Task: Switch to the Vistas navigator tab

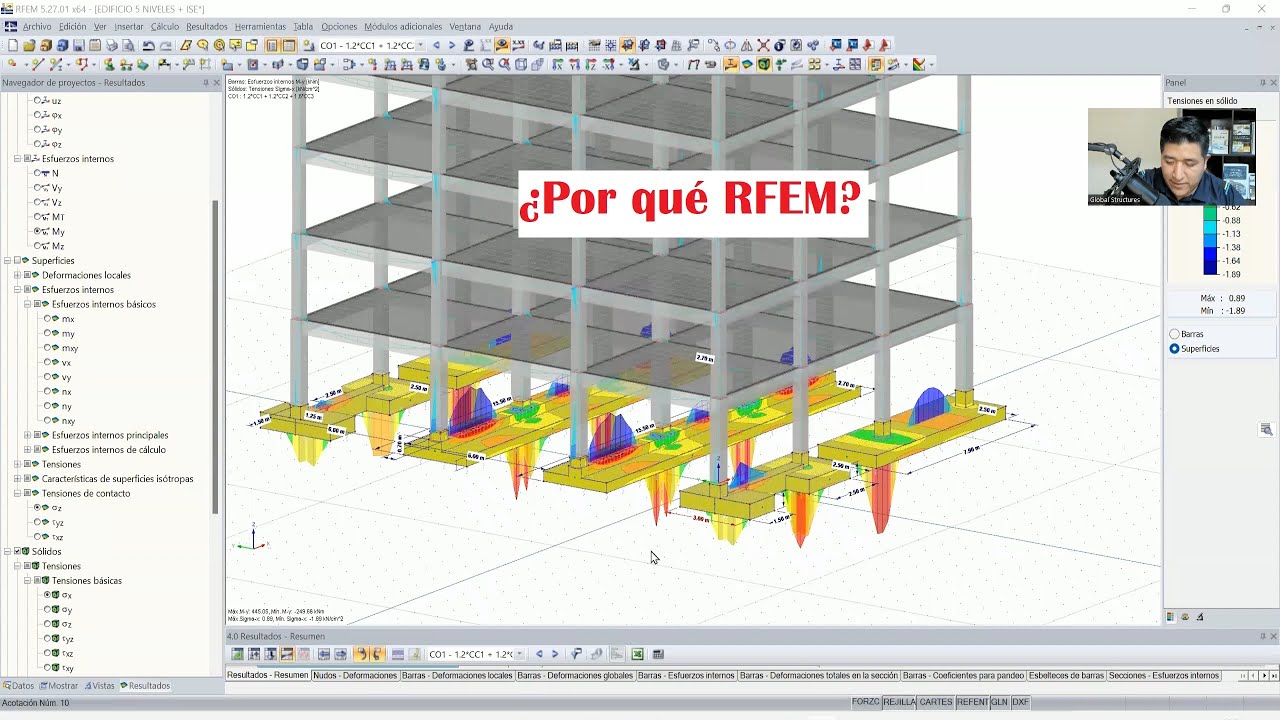Action: 100,686
